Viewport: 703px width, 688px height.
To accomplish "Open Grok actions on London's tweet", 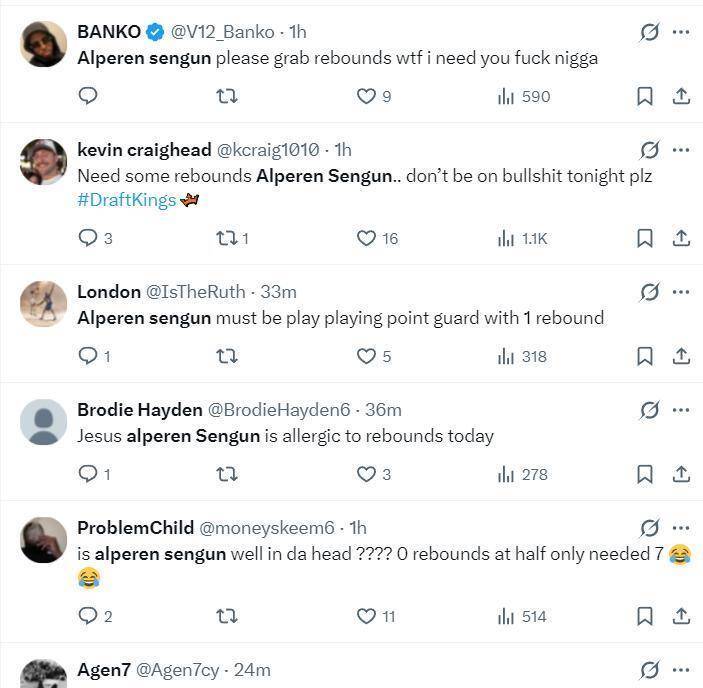I will tap(650, 291).
